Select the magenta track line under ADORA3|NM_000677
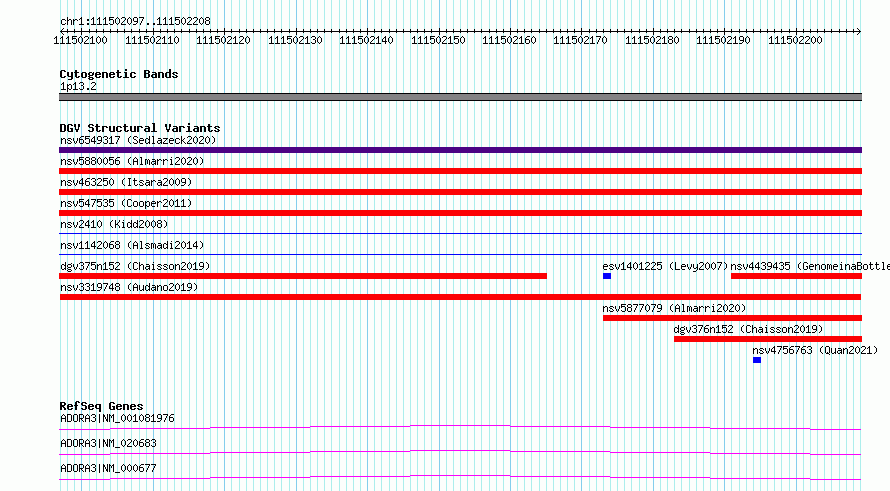The height and width of the screenshot is (491, 890). coord(460,477)
